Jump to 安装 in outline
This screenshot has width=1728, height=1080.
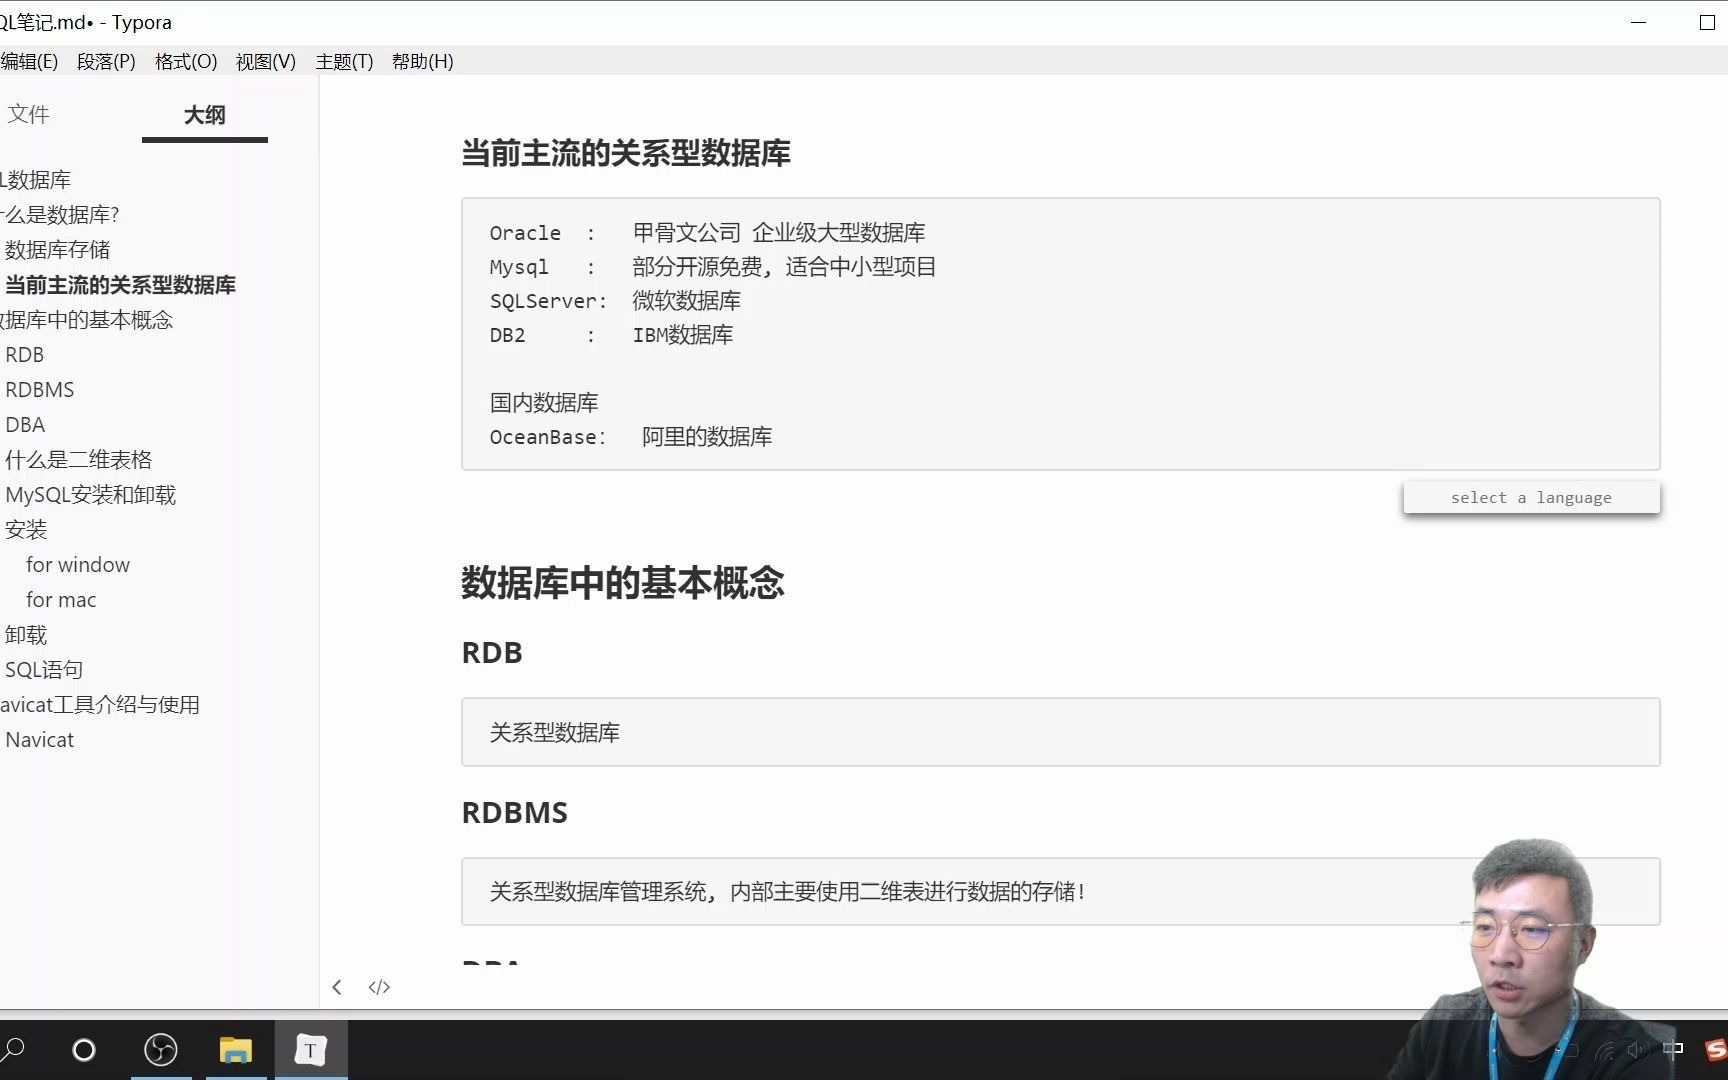[x=26, y=530]
